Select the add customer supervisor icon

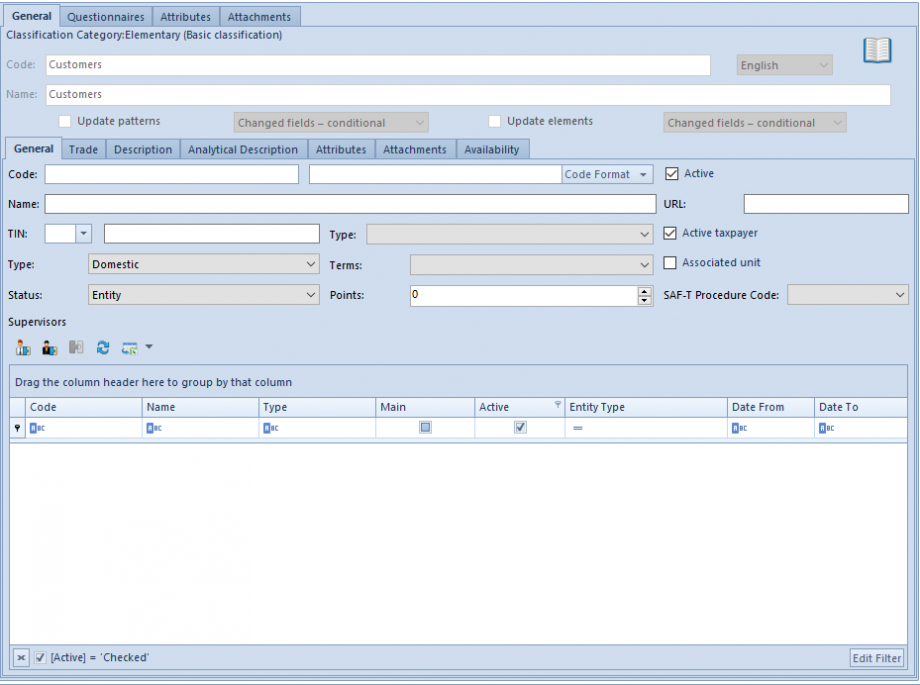(x=49, y=347)
